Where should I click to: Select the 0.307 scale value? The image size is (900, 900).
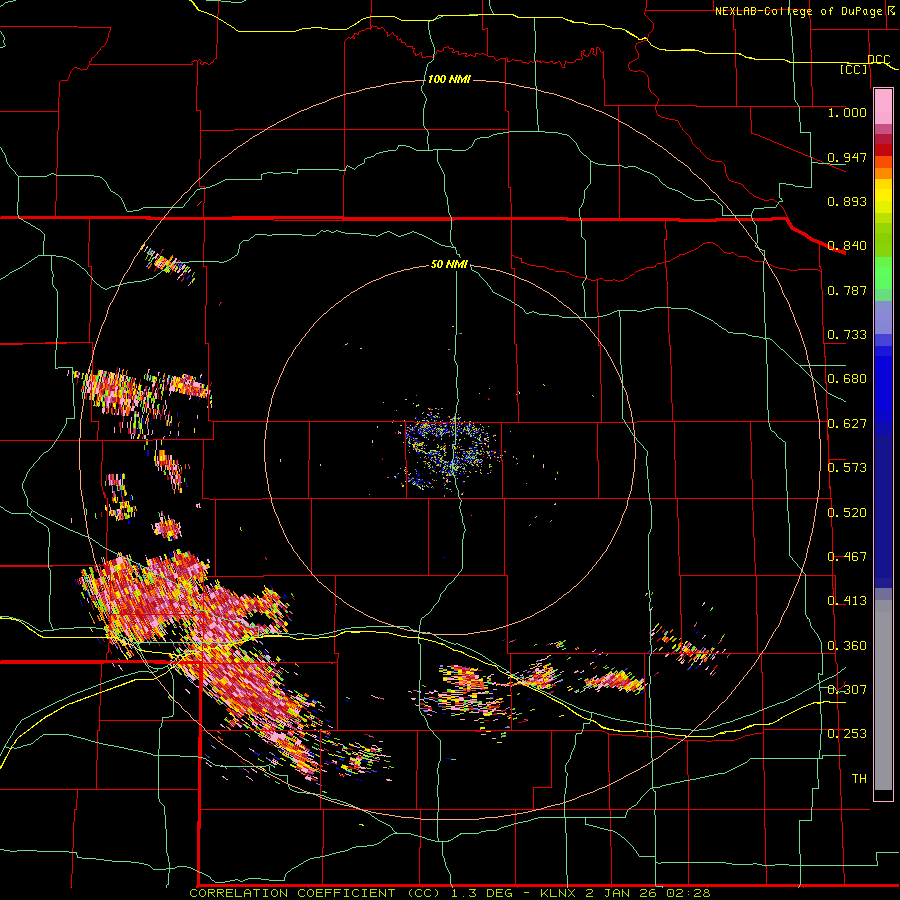click(x=847, y=690)
